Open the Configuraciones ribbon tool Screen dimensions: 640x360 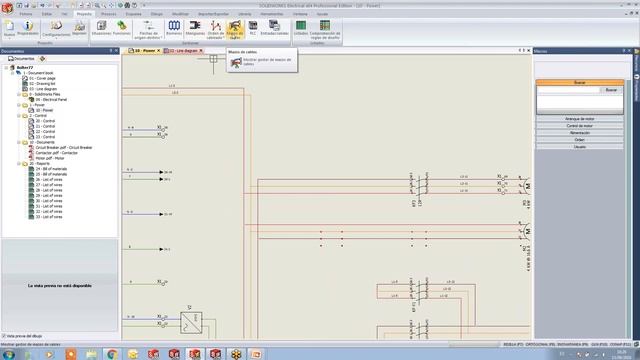56,29
